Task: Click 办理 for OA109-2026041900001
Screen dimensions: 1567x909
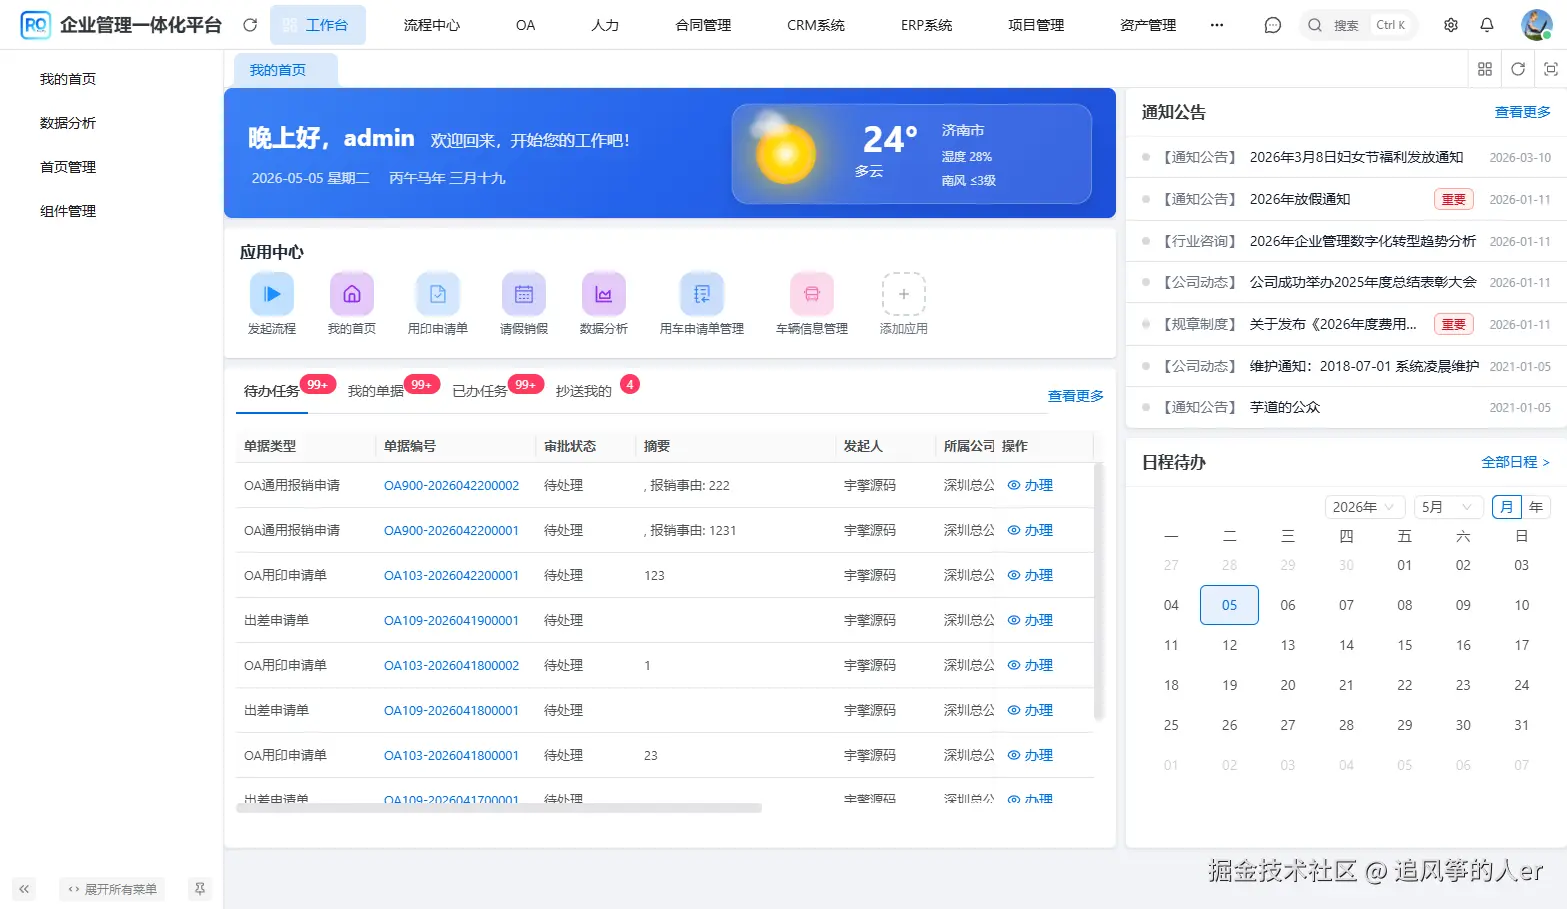Action: (1030, 620)
